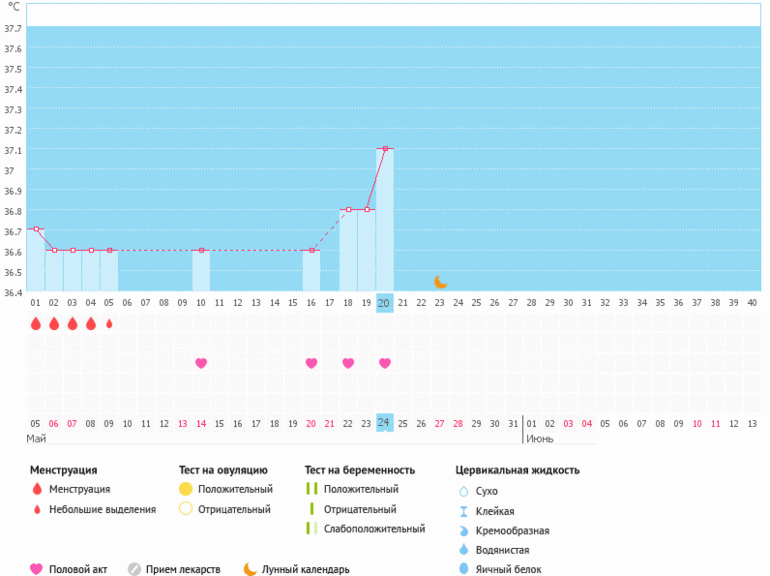Click the small spotting drop on day 05
This screenshot has width=770, height=576.
click(109, 324)
